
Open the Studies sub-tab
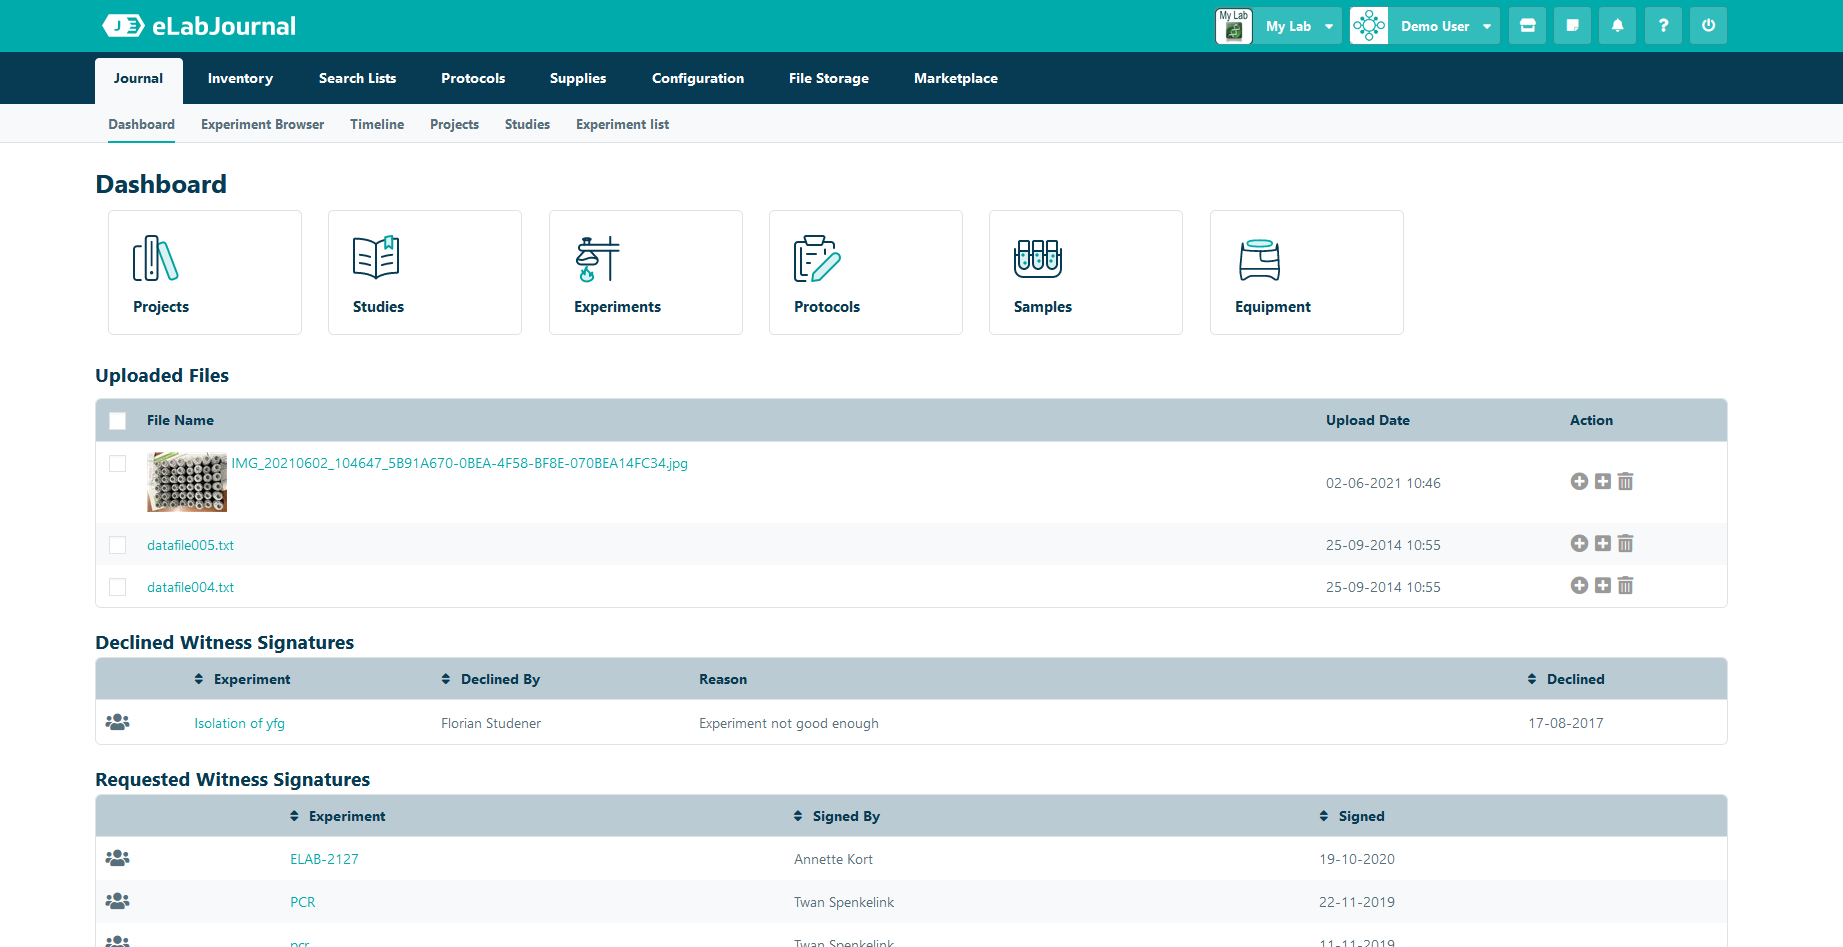[x=527, y=125]
